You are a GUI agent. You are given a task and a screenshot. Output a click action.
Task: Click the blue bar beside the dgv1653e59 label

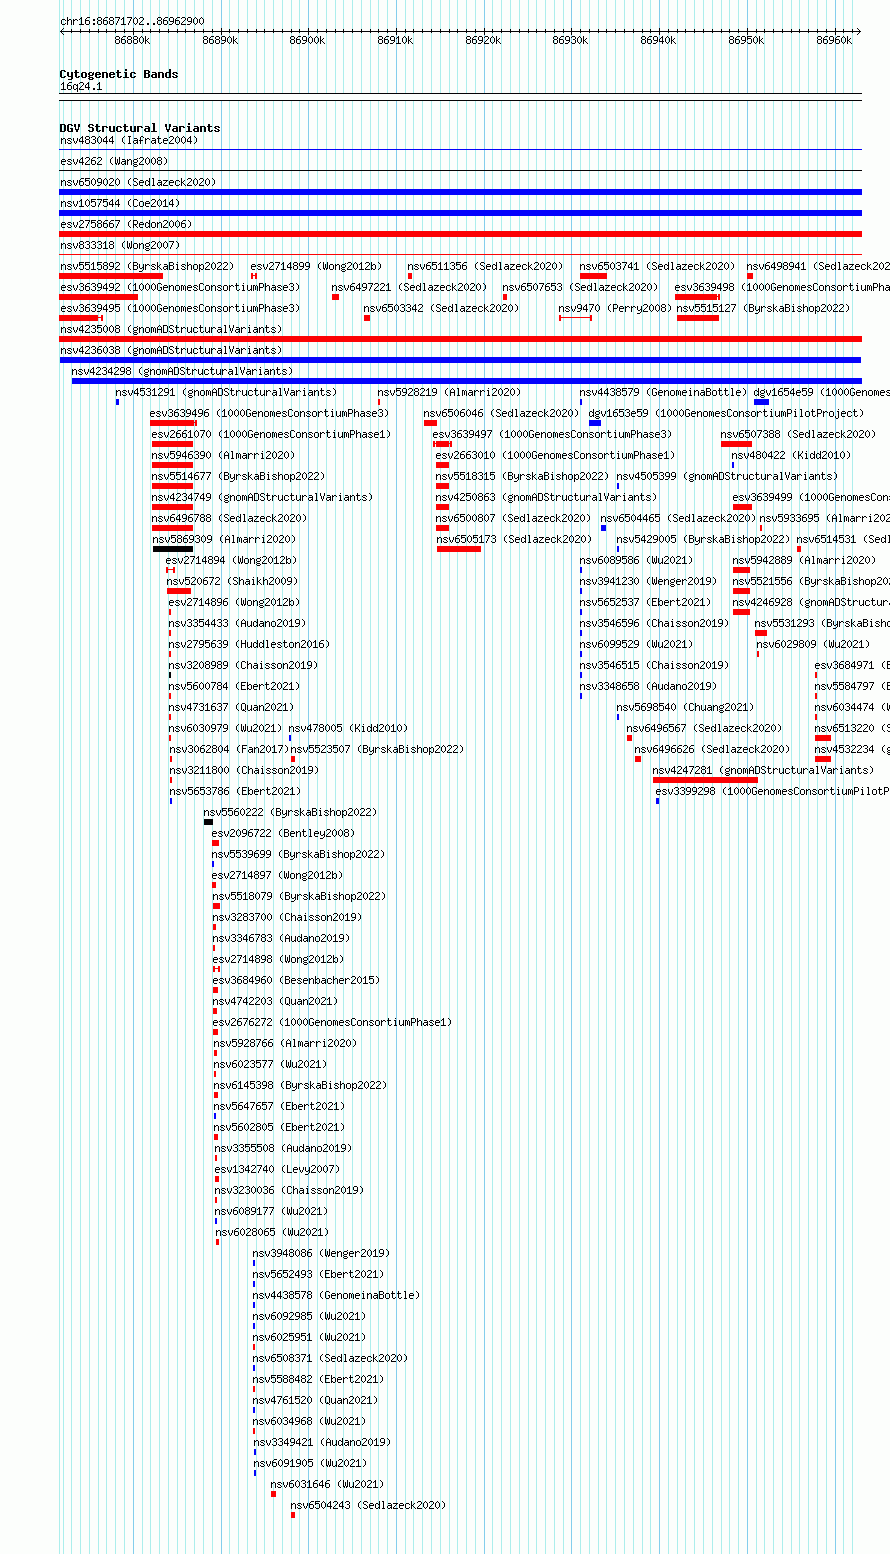click(x=595, y=423)
